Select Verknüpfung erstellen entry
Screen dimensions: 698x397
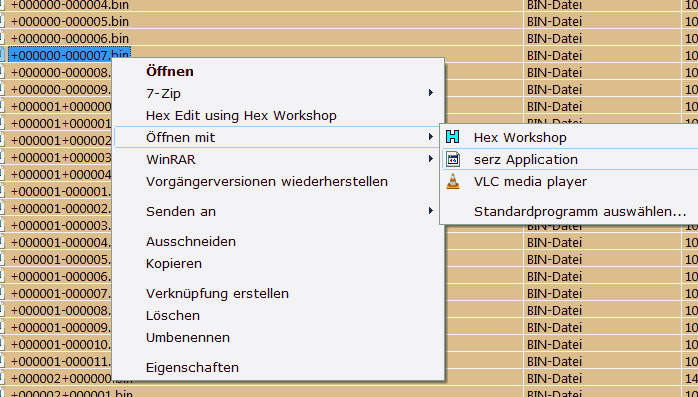click(217, 294)
